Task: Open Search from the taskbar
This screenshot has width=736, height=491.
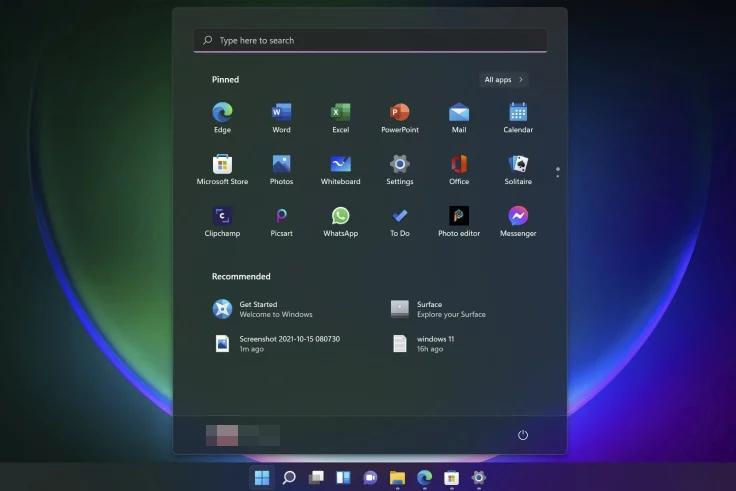Action: tap(289, 478)
